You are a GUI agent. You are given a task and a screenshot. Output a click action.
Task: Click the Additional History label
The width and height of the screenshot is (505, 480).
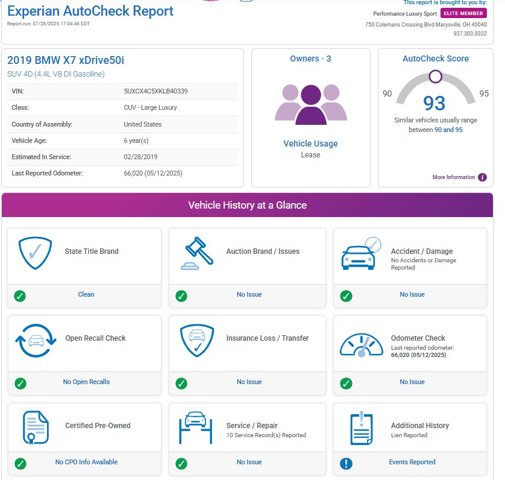click(x=420, y=425)
